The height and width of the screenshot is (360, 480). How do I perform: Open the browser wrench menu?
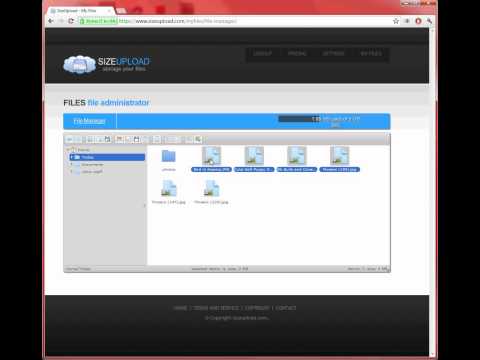429,21
